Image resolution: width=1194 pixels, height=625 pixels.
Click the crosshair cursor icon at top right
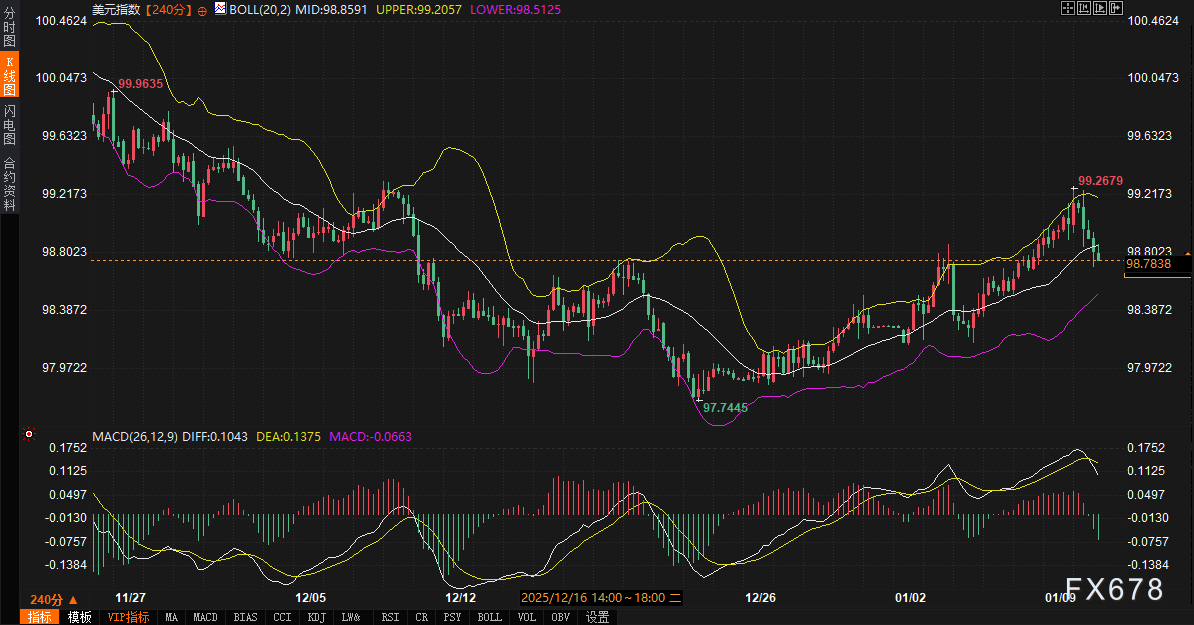[x=1068, y=8]
